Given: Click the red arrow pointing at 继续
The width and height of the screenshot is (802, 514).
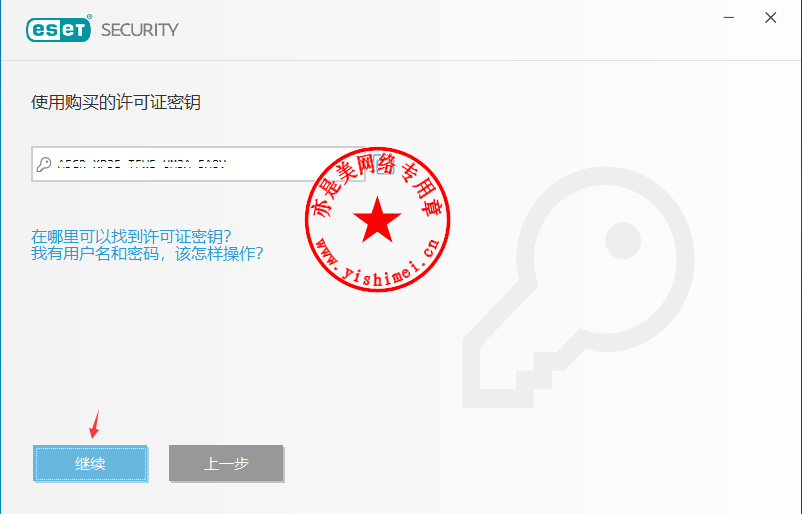Looking at the screenshot, I should pyautogui.click(x=95, y=424).
